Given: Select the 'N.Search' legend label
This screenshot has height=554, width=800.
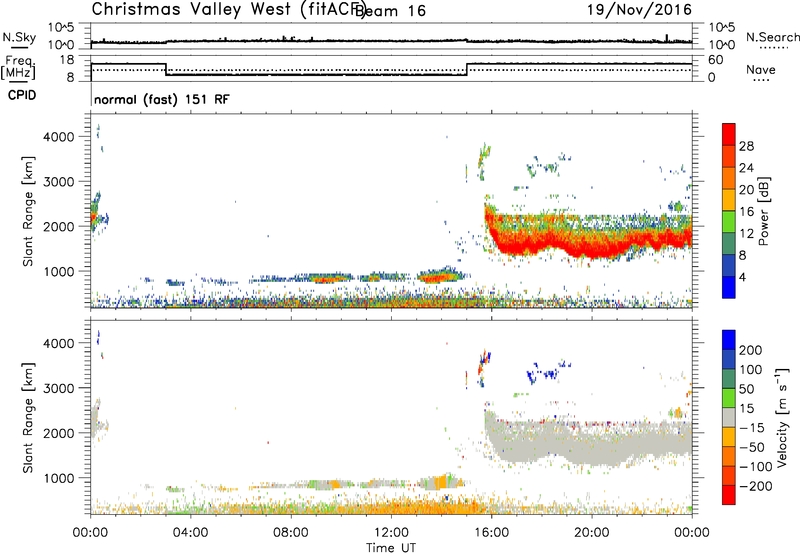Looking at the screenshot, I should 773,37.
